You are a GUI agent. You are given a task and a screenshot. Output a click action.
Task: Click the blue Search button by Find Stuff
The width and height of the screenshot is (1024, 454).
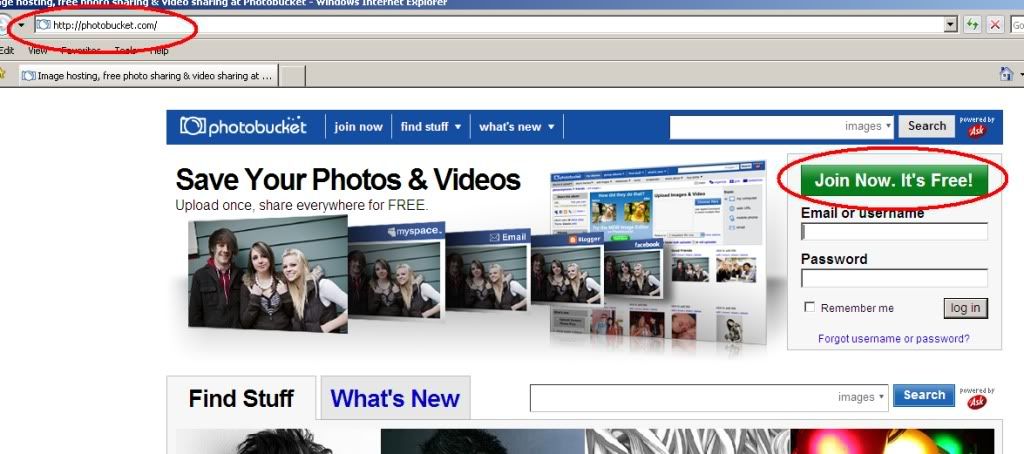pos(924,395)
